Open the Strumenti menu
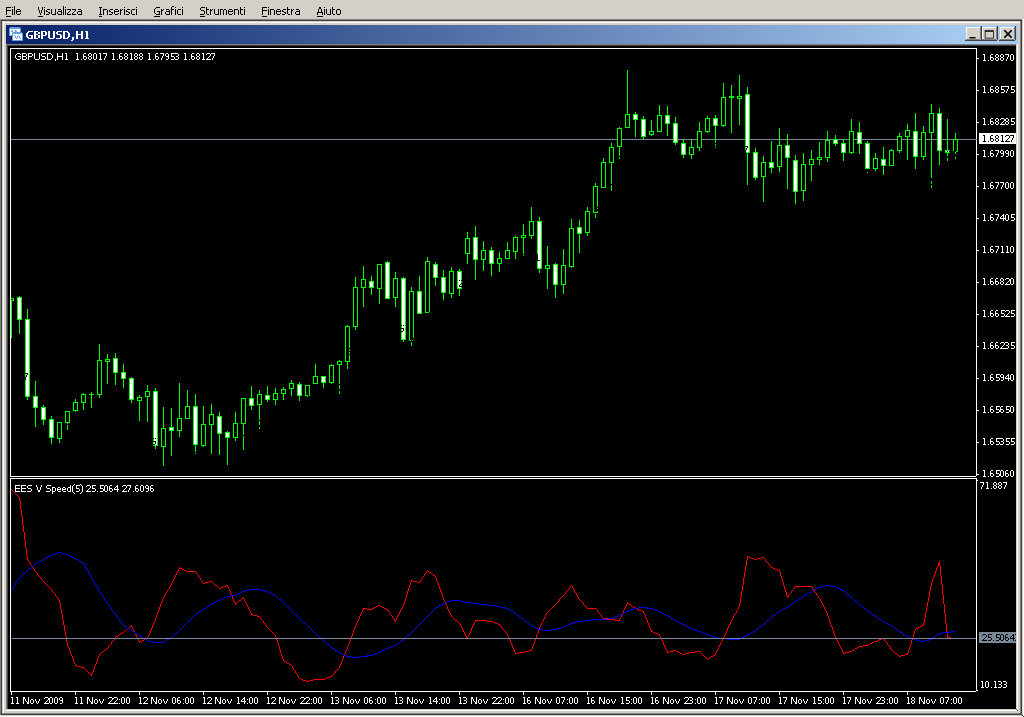This screenshot has width=1024, height=717. coord(222,11)
